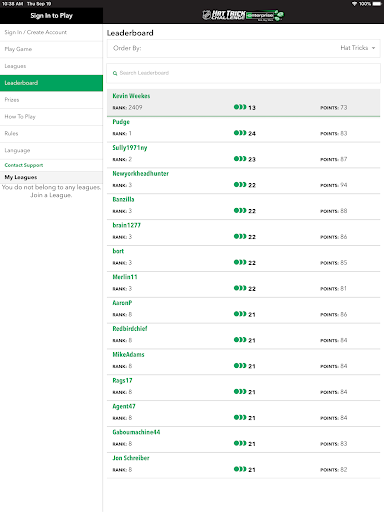Image resolution: width=384 pixels, height=512 pixels.
Task: Click the Order By dropdown arrow
Action: pos(373,48)
